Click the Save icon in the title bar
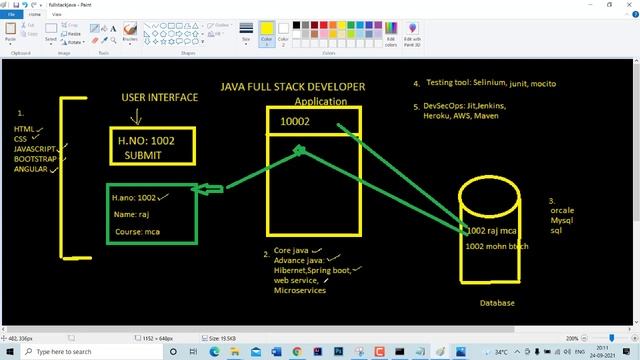This screenshot has height=360, width=640. [x=16, y=5]
